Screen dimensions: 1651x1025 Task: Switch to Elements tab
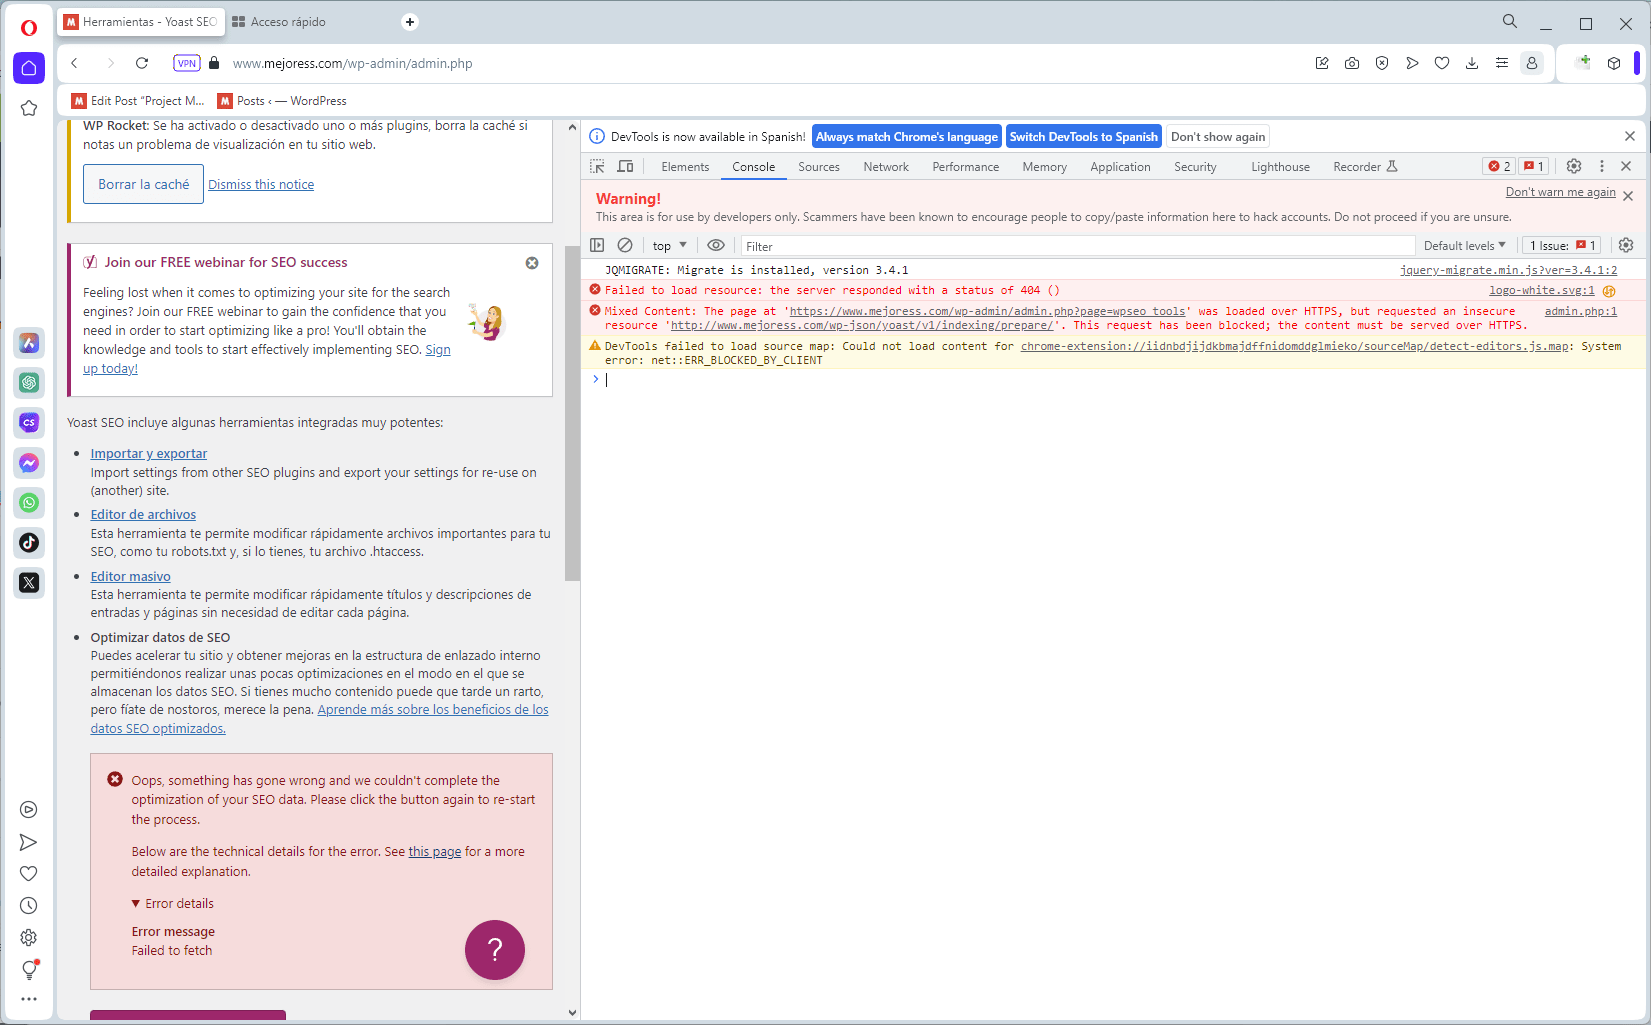coord(685,167)
